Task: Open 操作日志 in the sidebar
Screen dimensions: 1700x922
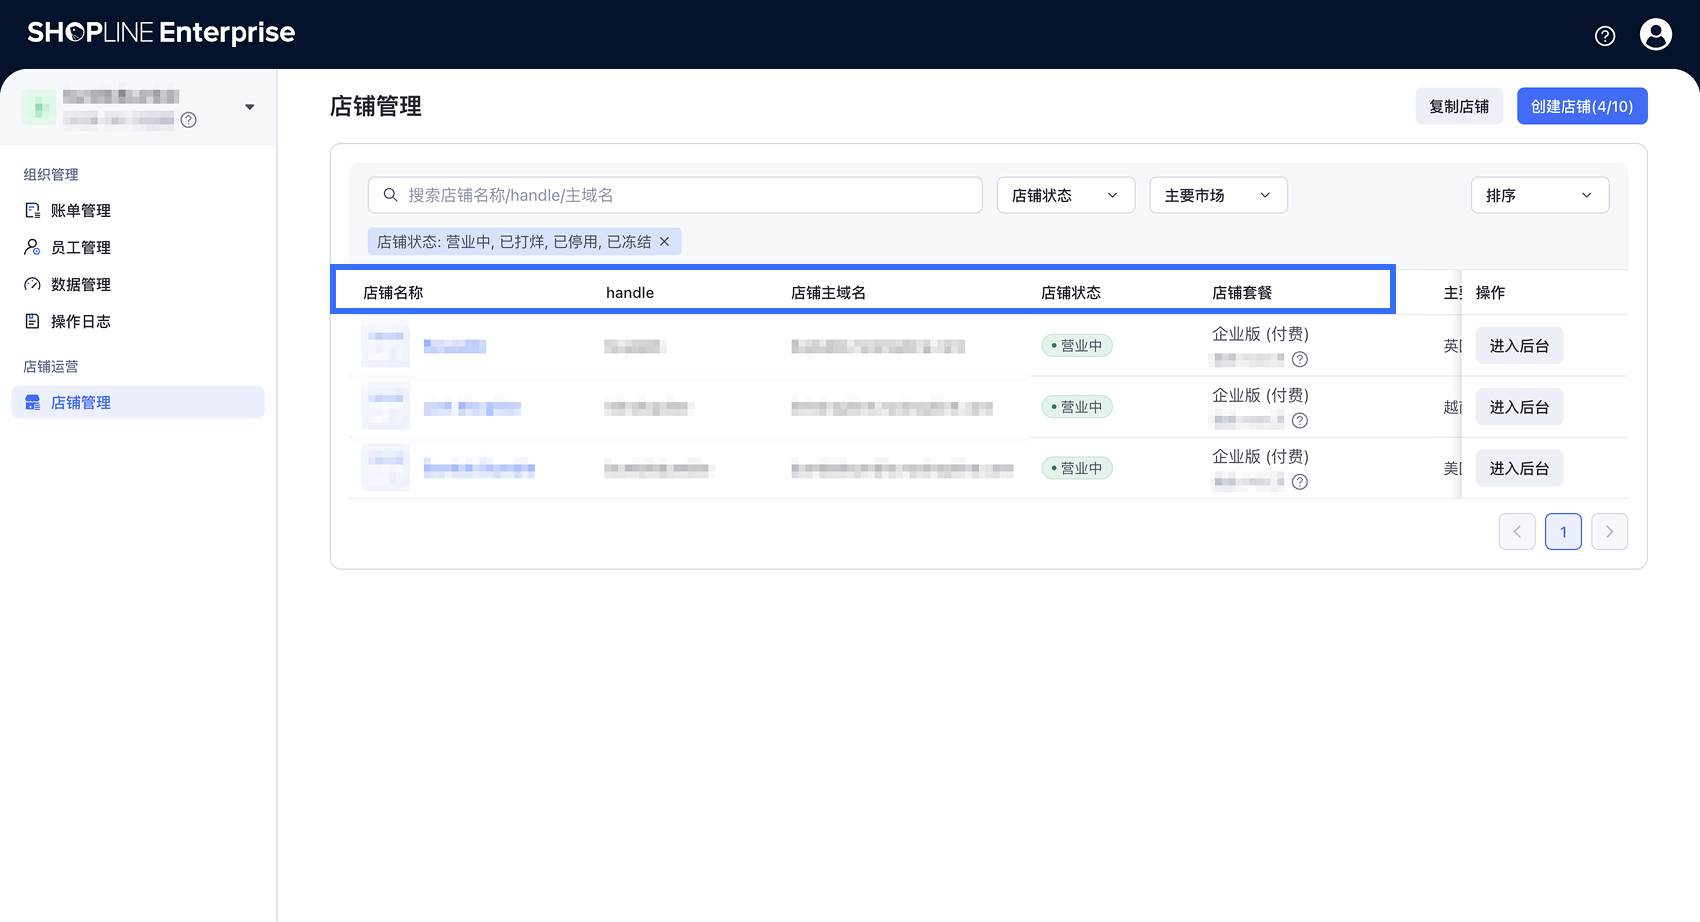Action: 81,322
